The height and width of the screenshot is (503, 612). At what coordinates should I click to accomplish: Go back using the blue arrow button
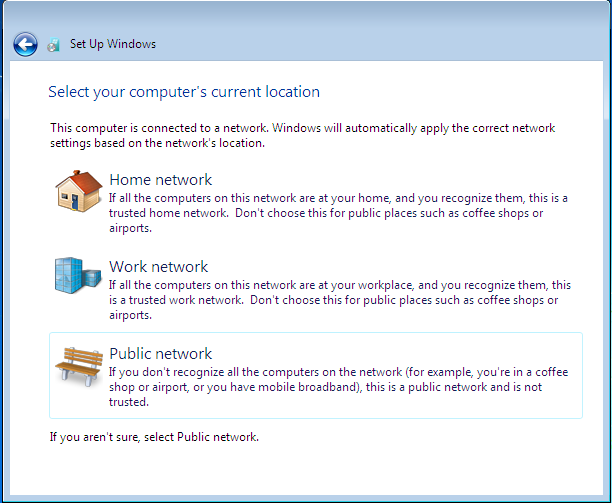pyautogui.click(x=25, y=44)
